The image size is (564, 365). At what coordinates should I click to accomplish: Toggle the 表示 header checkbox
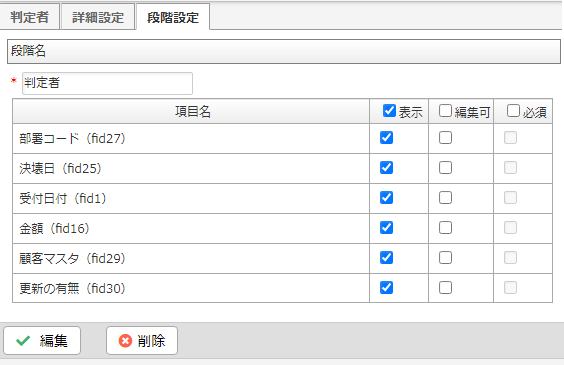click(390, 111)
